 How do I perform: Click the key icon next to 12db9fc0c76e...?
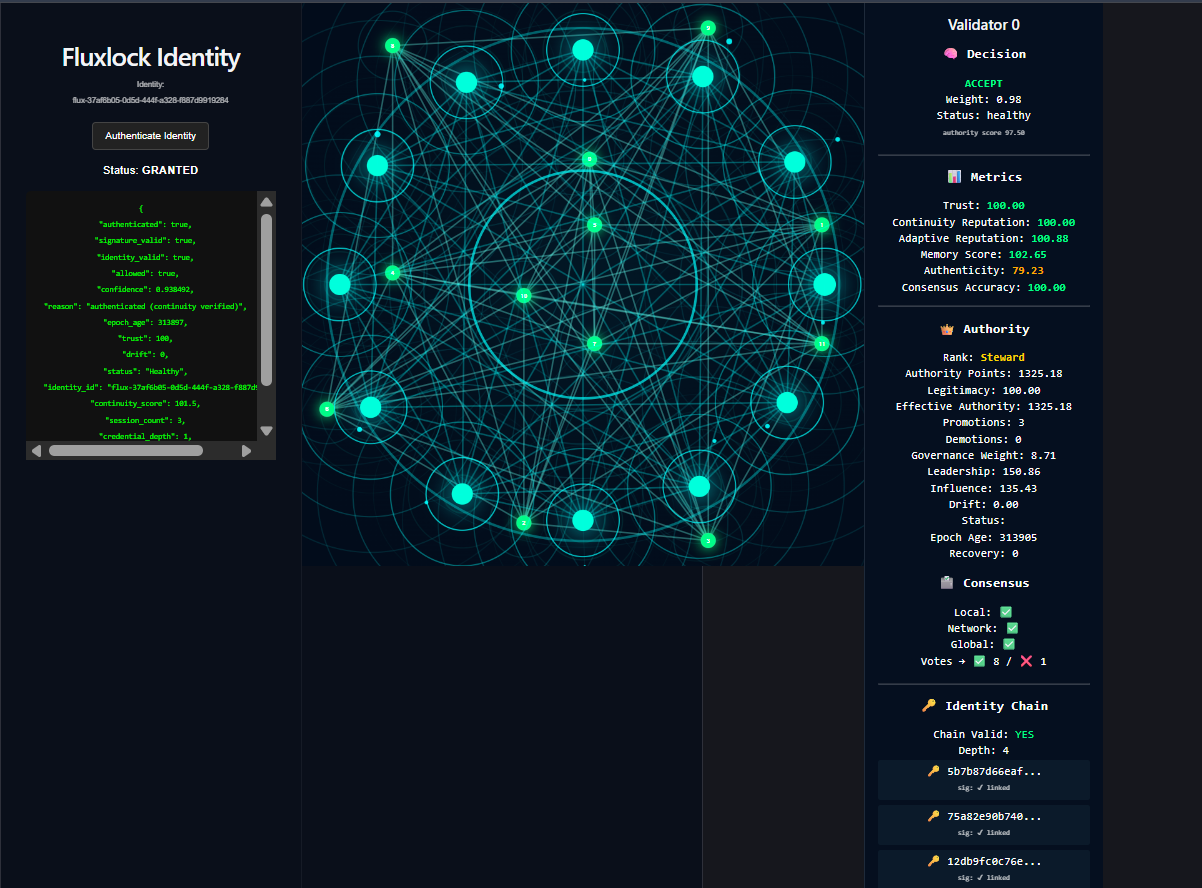(933, 861)
